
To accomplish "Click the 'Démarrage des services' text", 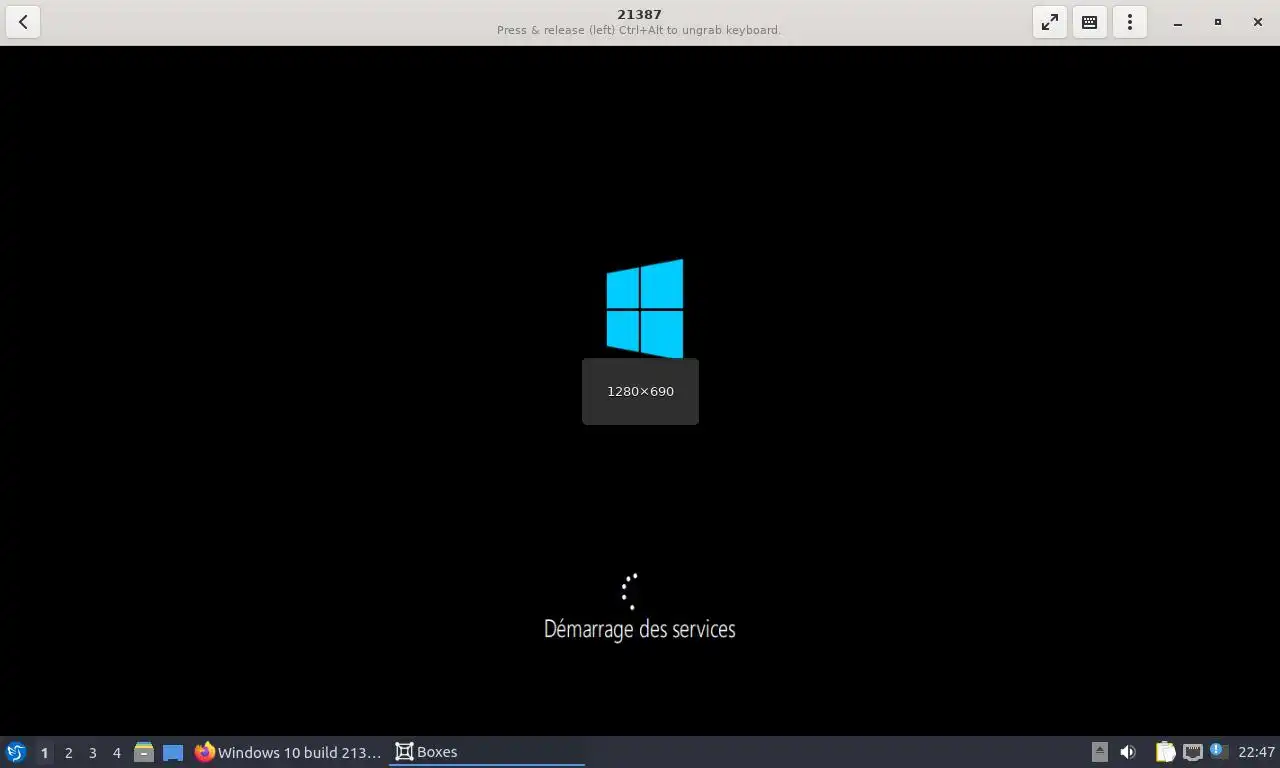I will click(640, 629).
